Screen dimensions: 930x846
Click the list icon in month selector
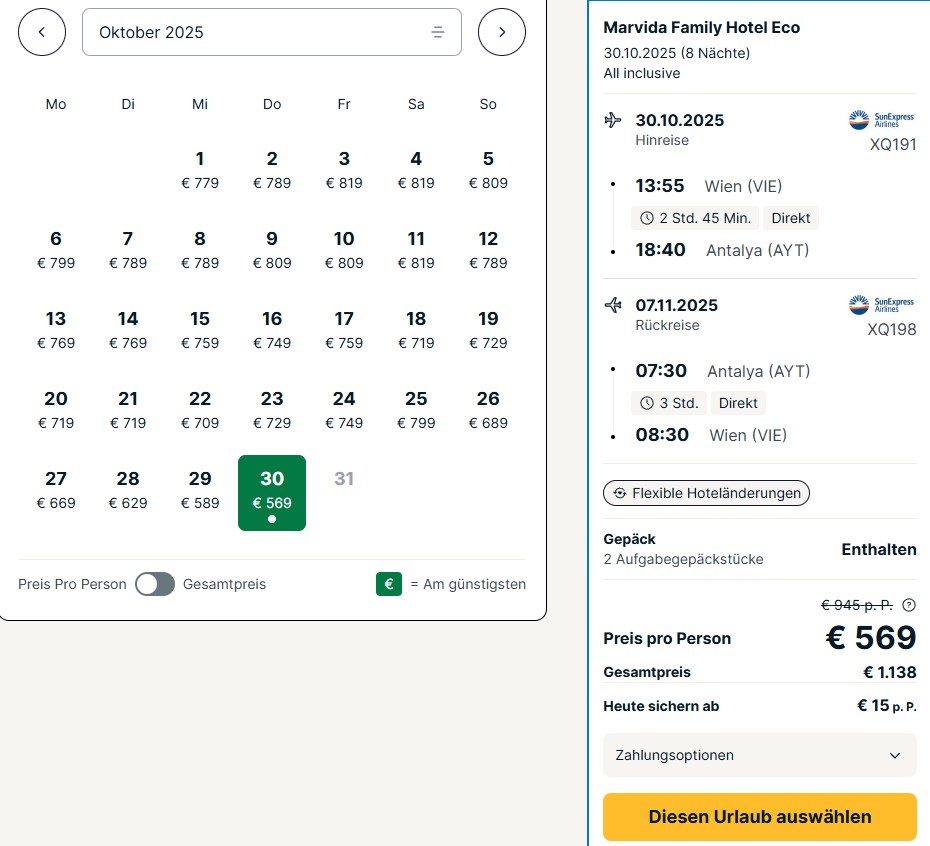coord(438,32)
